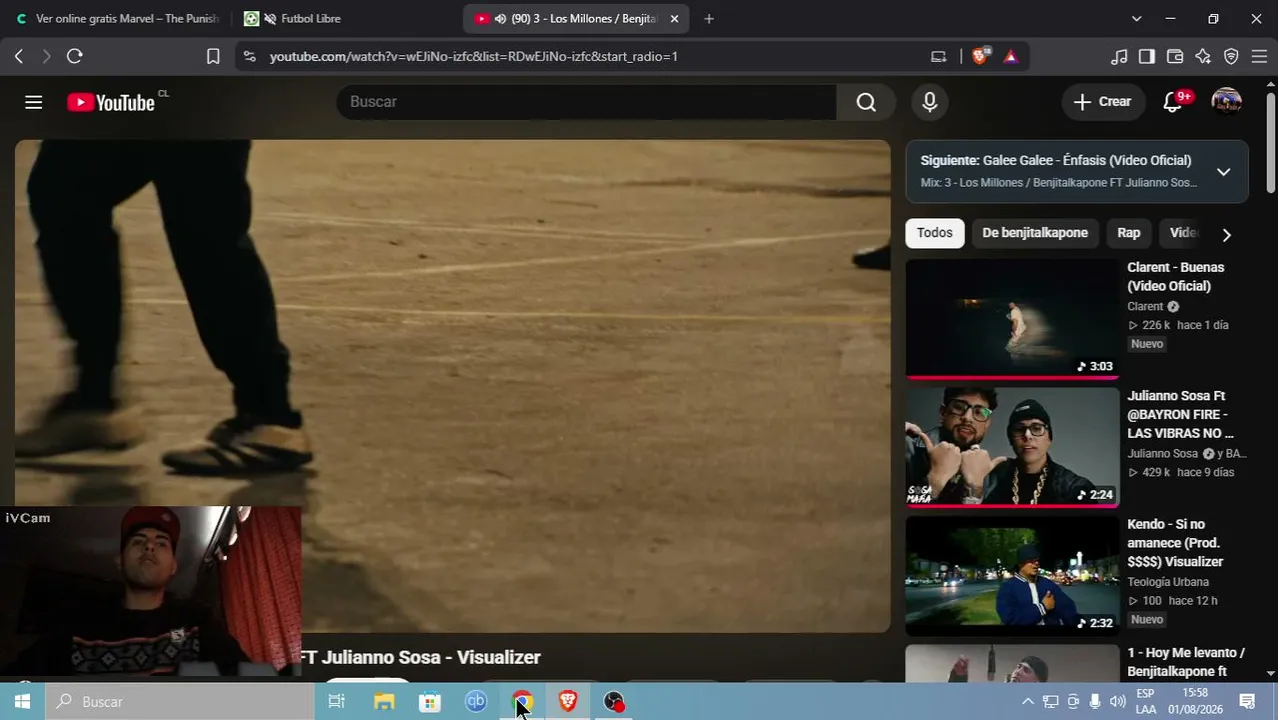This screenshot has width=1278, height=720.
Task: Open Chrome from the taskbar
Action: (x=522, y=701)
